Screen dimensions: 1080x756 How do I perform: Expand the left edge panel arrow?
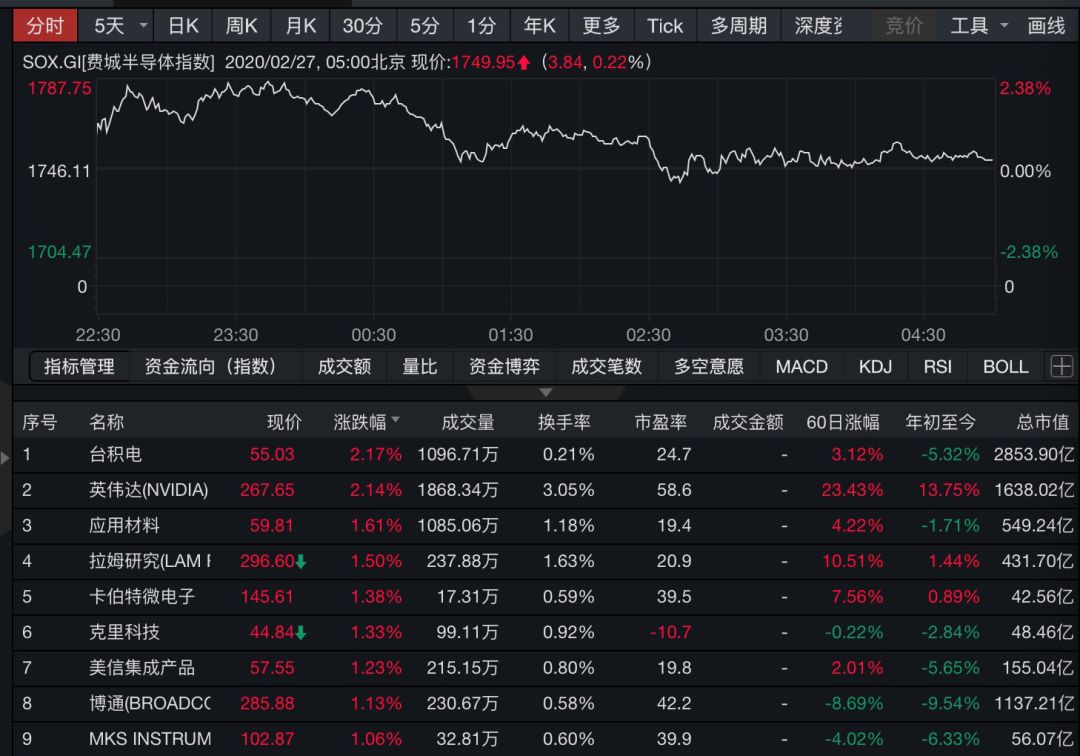tap(6, 458)
